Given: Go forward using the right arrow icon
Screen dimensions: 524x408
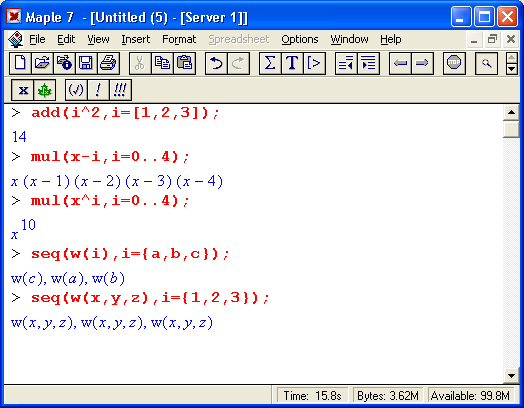Looking at the screenshot, I should pyautogui.click(x=422, y=63).
